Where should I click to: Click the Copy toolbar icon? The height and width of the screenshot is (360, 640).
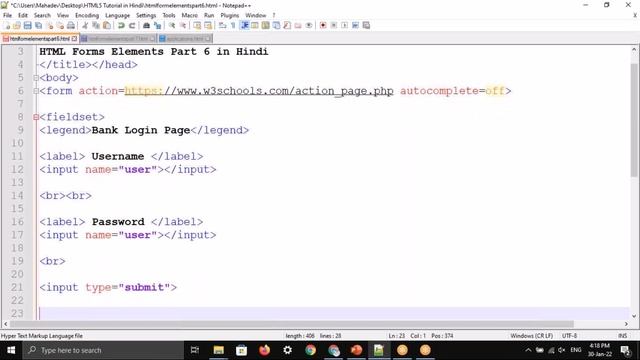[x=96, y=25]
